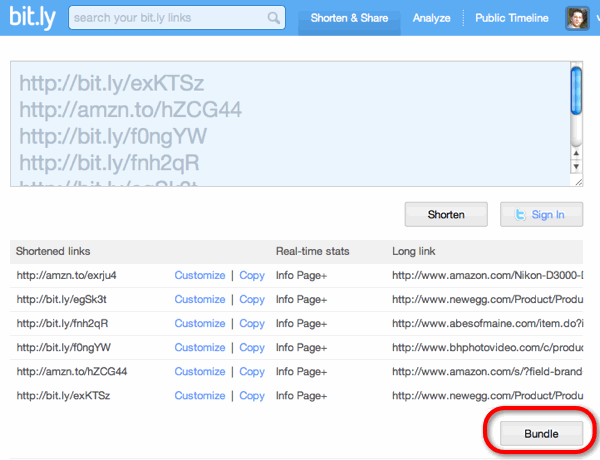The height and width of the screenshot is (460, 600).
Task: Customize the bit.ly/f0ngYW link
Action: pyautogui.click(x=200, y=347)
